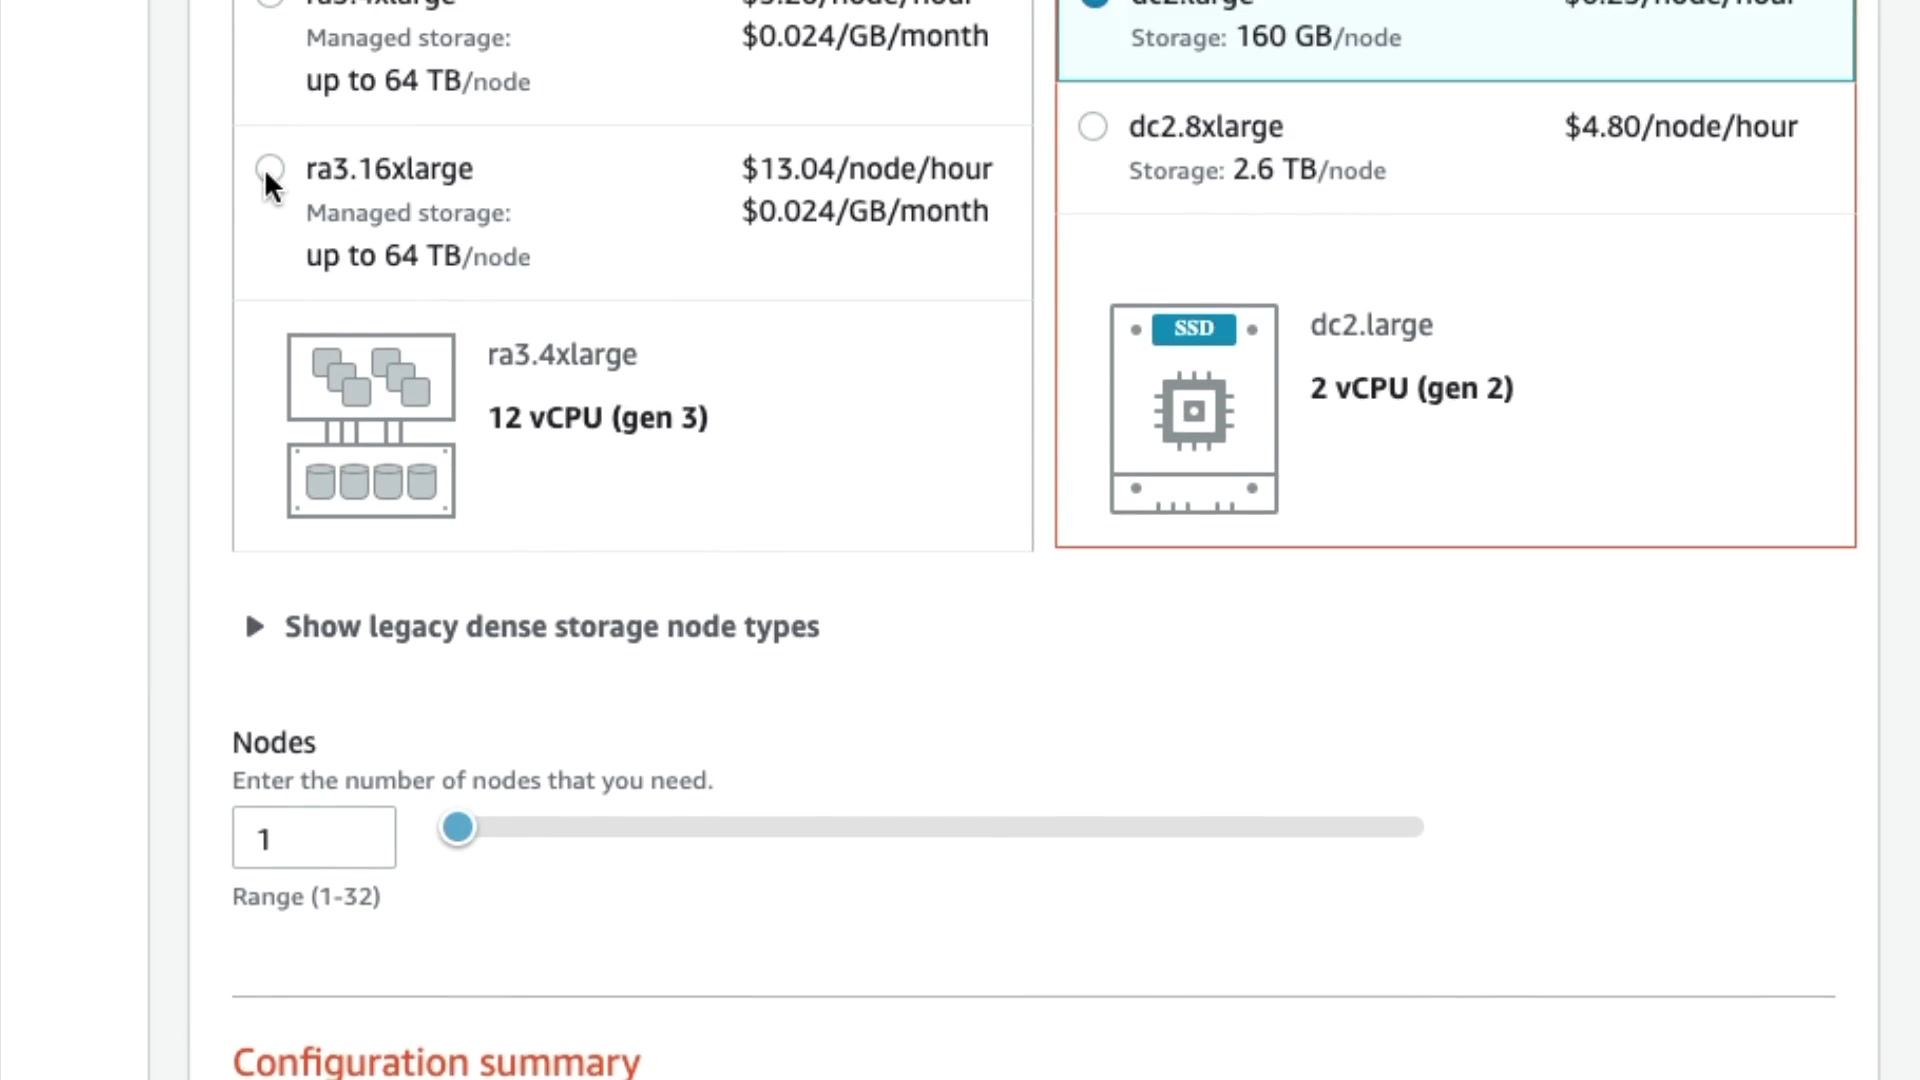Click the disclosure triangle beside Show legacy
1920x1080 pixels.
click(x=254, y=627)
